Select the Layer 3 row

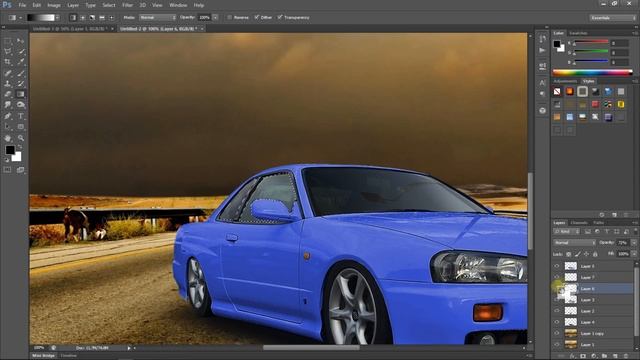[x=594, y=300]
